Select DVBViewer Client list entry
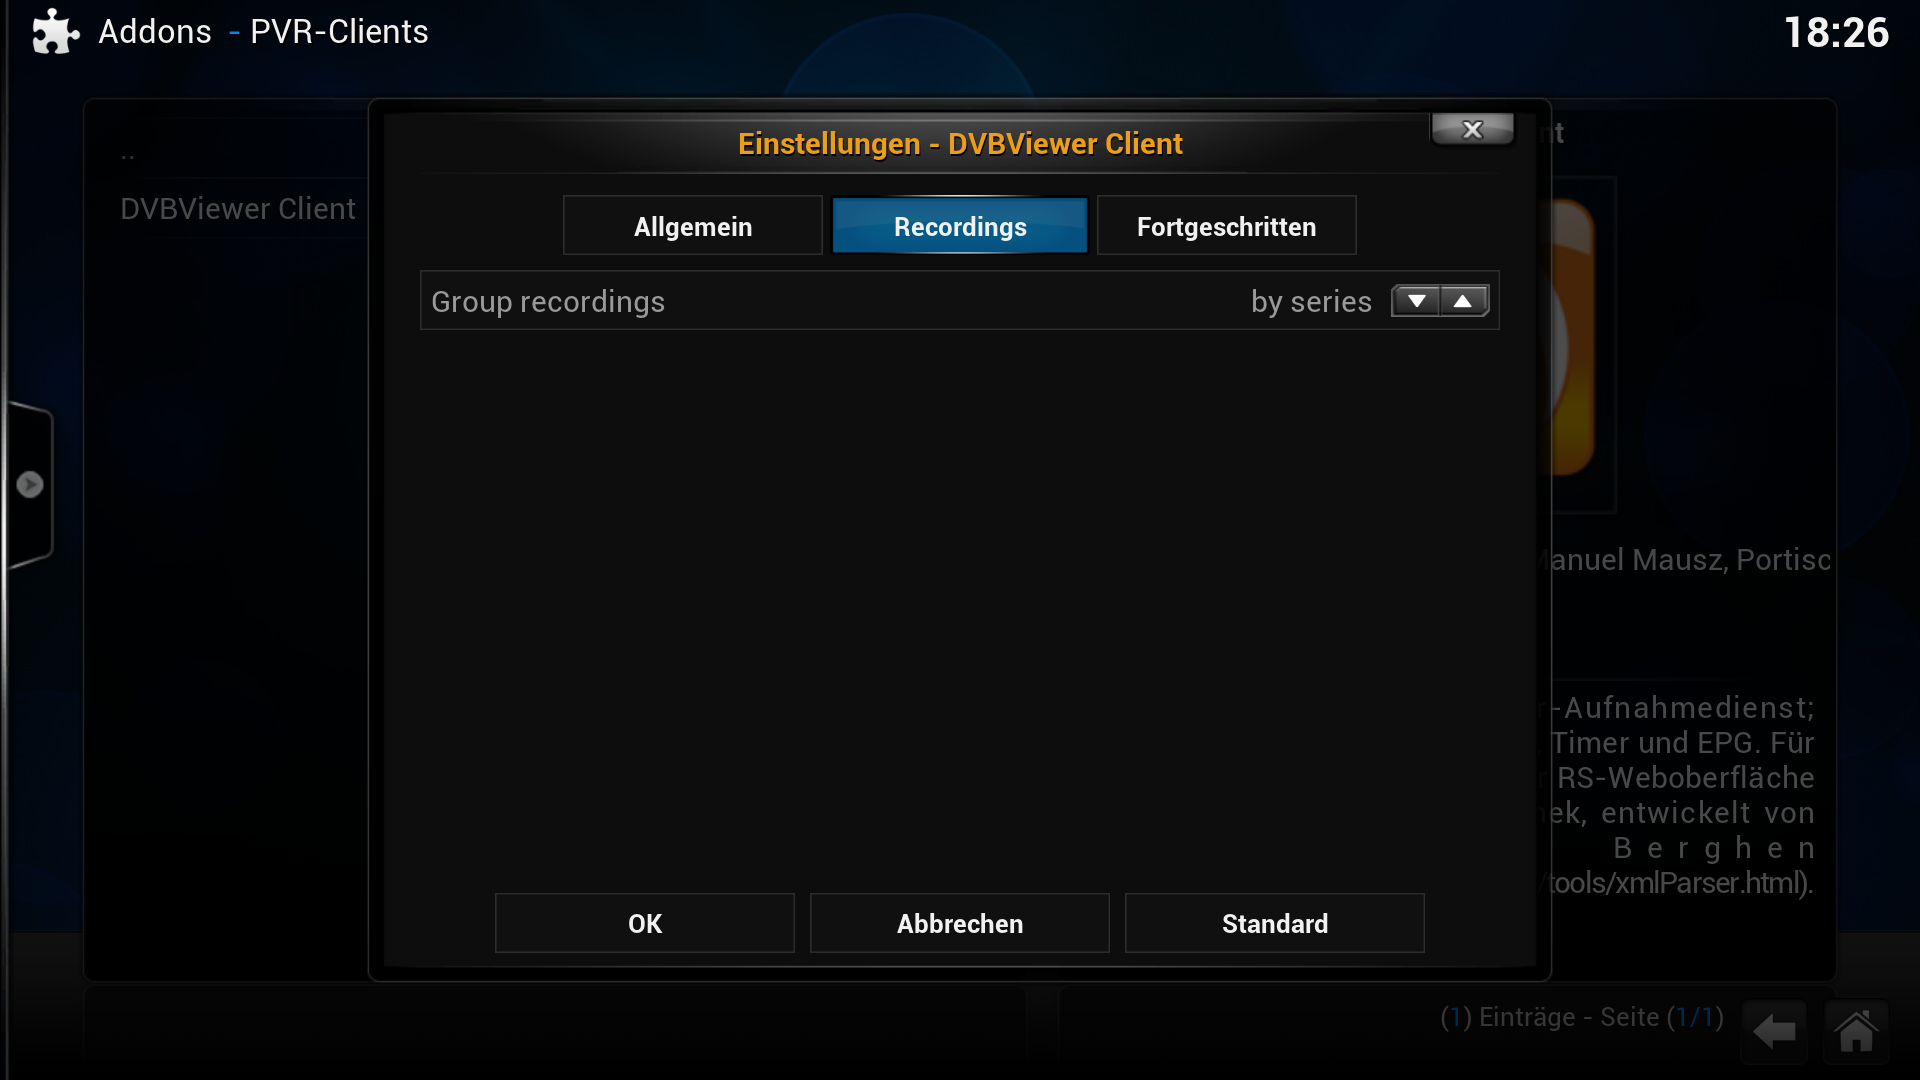1920x1080 pixels. [238, 209]
